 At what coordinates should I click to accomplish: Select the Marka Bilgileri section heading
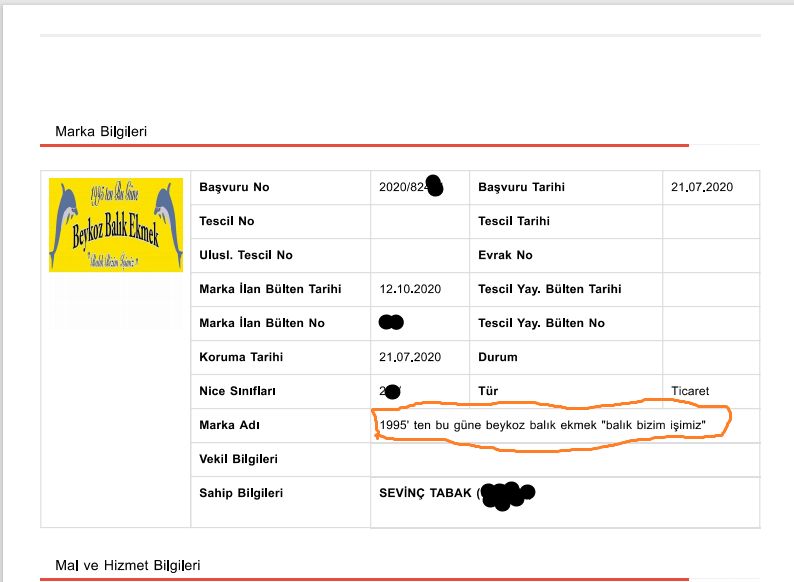point(101,132)
